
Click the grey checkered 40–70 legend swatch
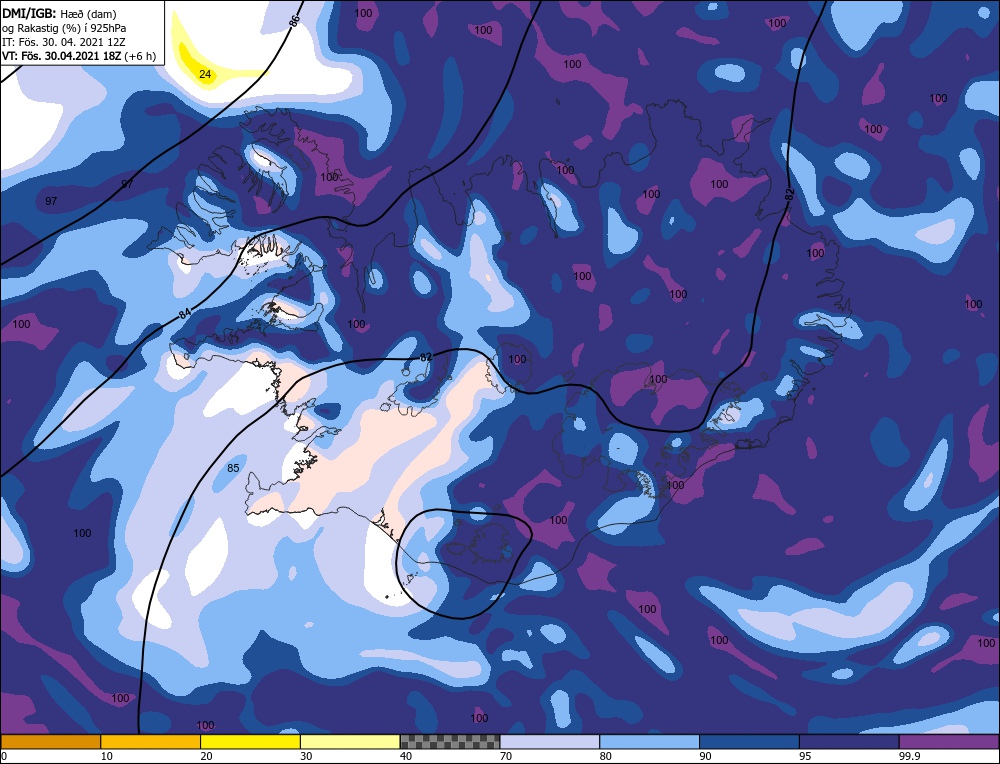click(x=450, y=741)
